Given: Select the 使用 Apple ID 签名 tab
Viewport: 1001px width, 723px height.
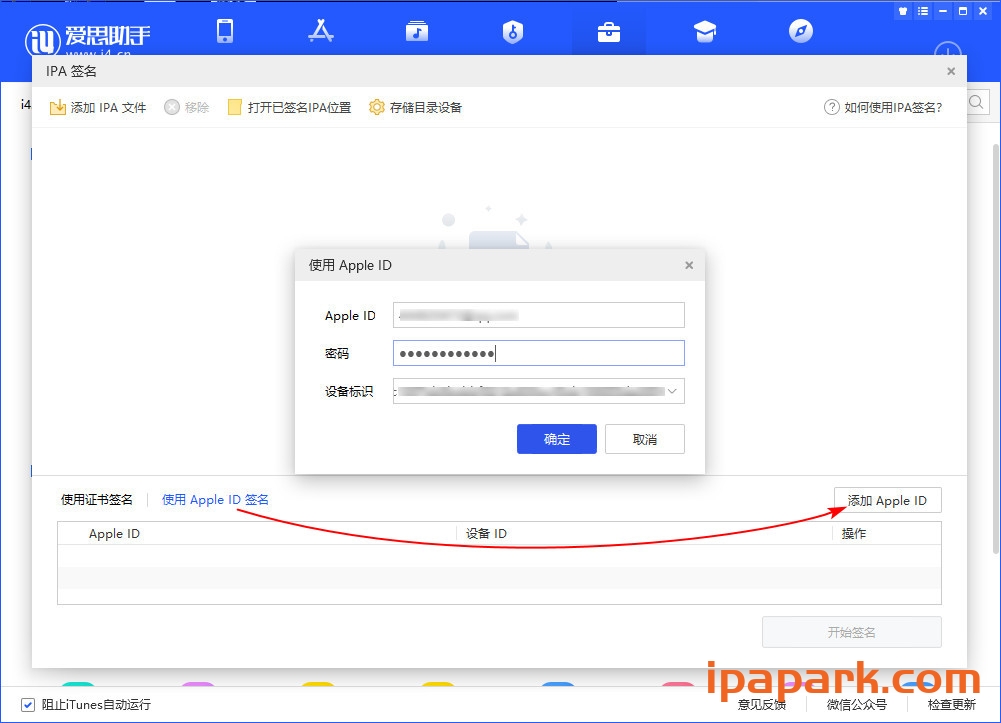Looking at the screenshot, I should click(x=214, y=499).
